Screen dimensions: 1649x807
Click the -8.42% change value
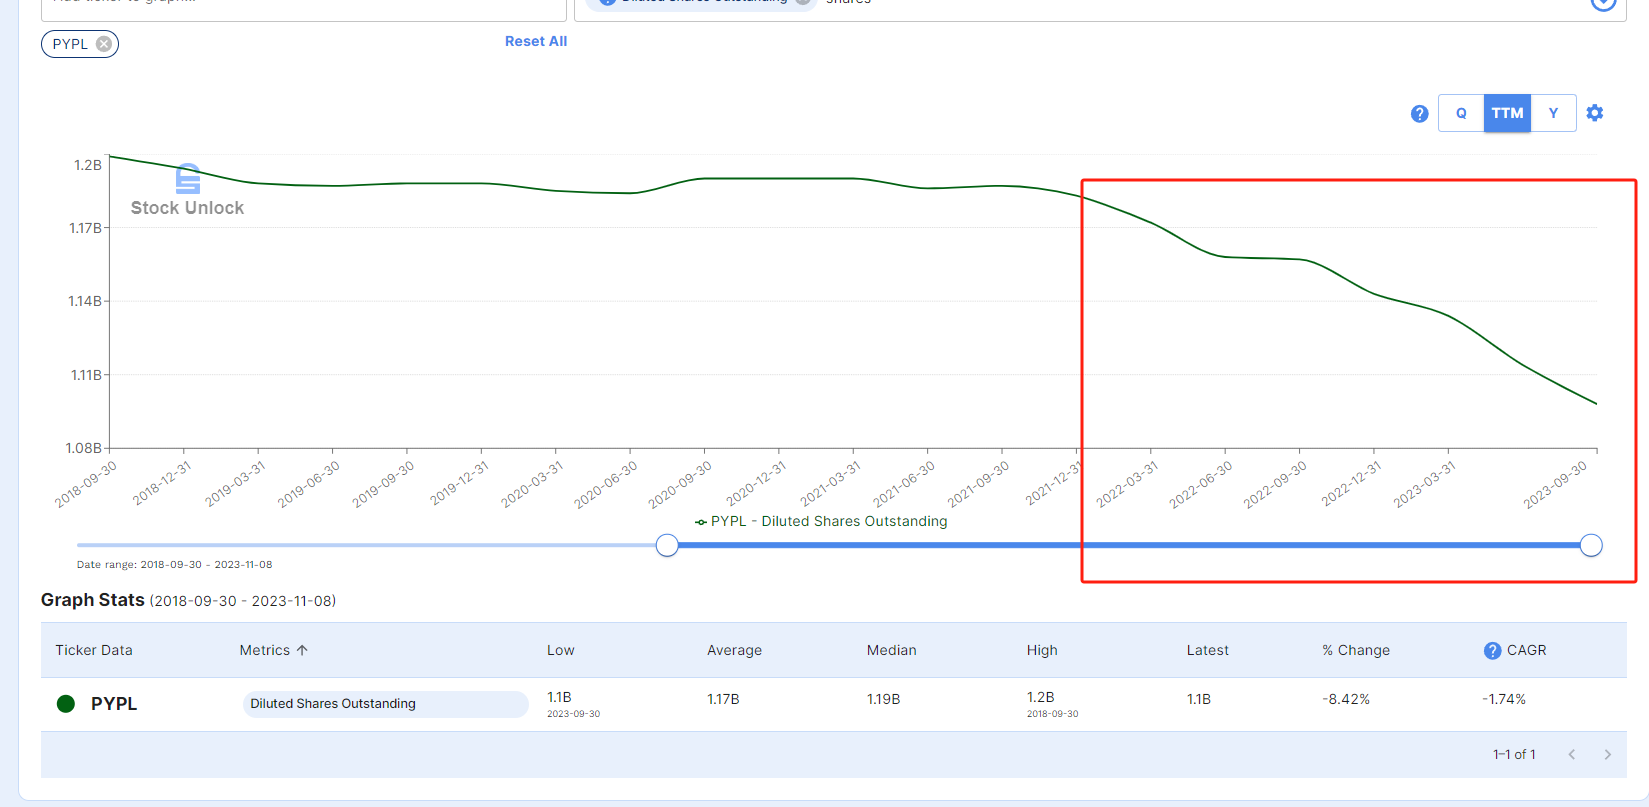pos(1346,699)
